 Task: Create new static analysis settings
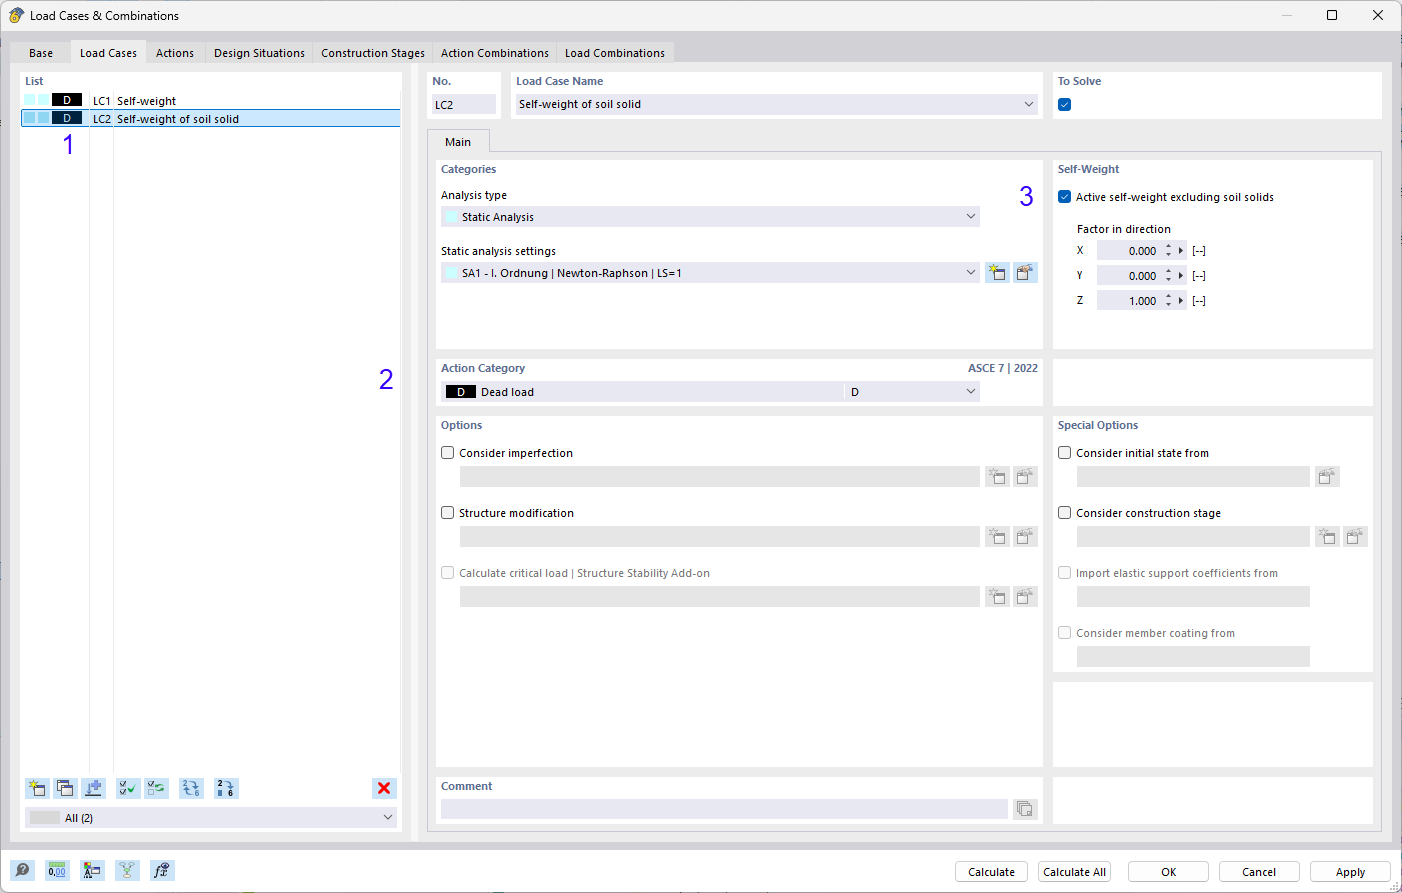tap(997, 273)
